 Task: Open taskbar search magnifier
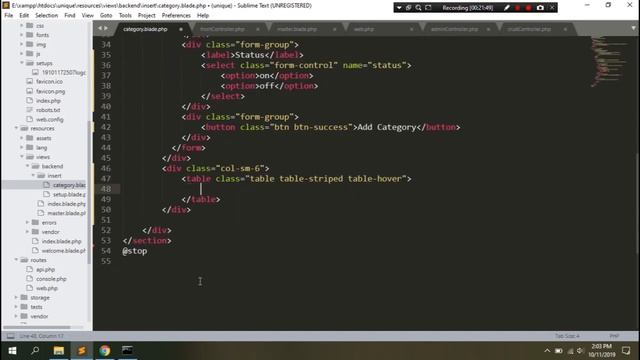(x=35, y=351)
